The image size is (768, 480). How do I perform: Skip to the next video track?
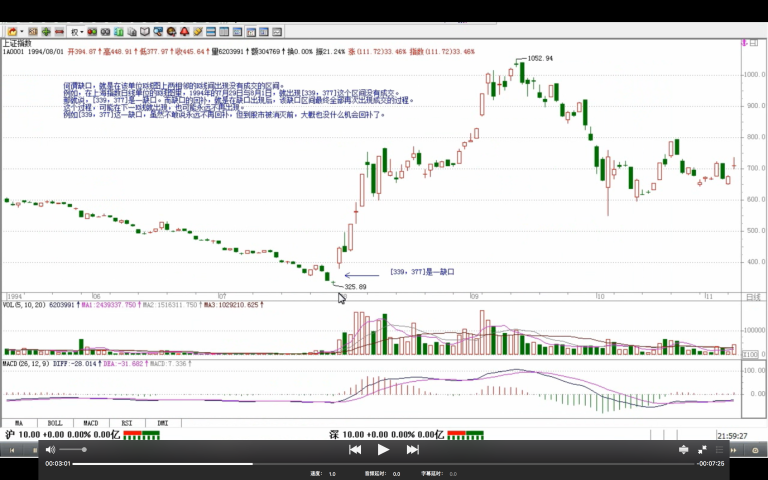tap(411, 450)
